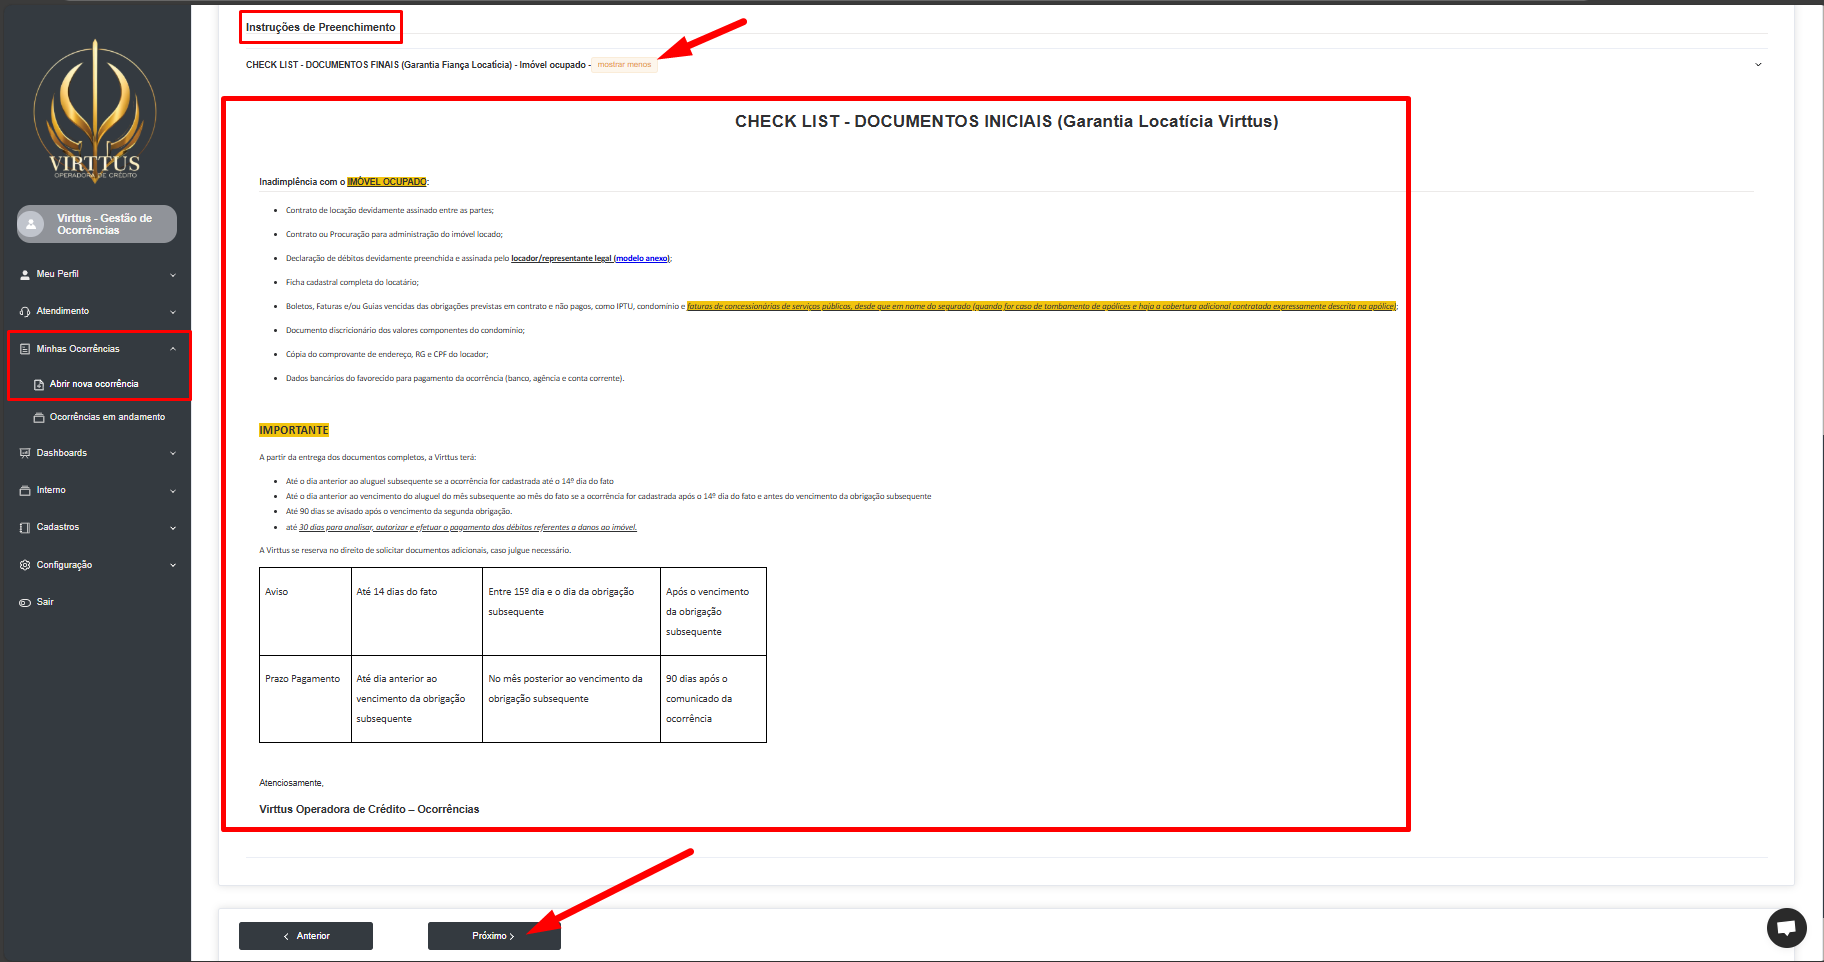The image size is (1824, 962).
Task: Click the Virttus logo in sidebar
Action: pos(95,112)
